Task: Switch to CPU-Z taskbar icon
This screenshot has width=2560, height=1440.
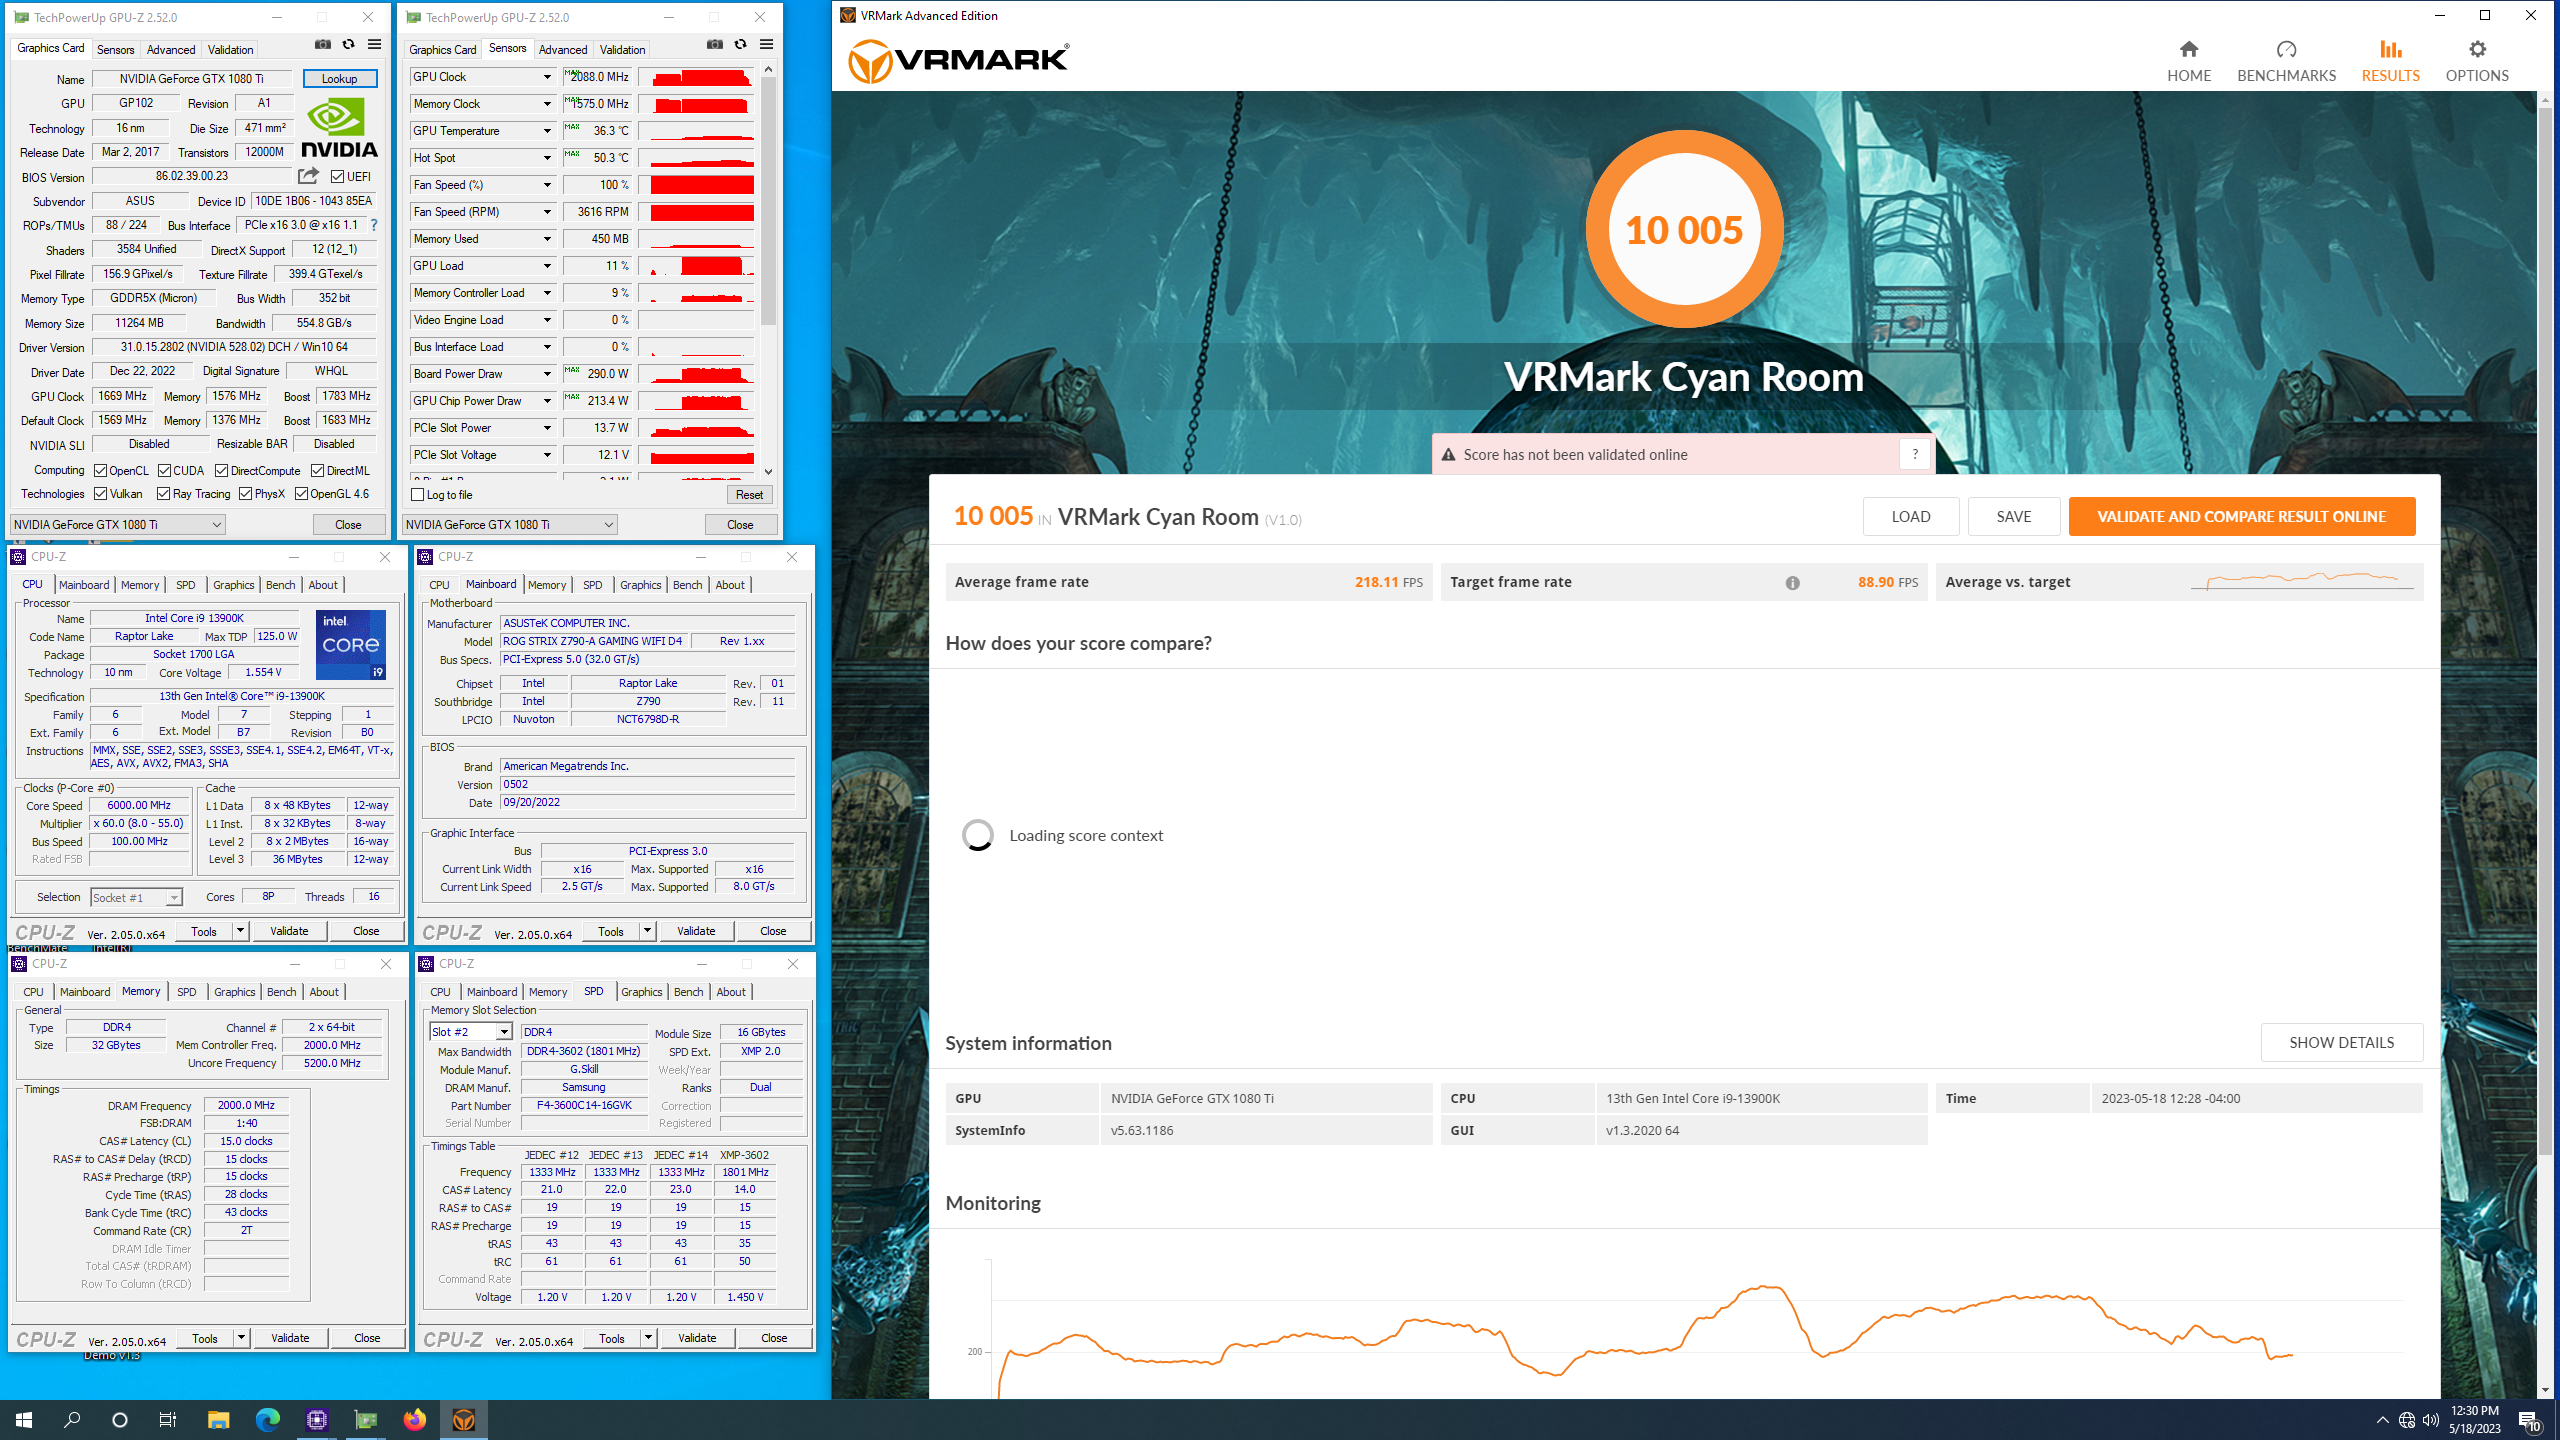Action: click(316, 1419)
